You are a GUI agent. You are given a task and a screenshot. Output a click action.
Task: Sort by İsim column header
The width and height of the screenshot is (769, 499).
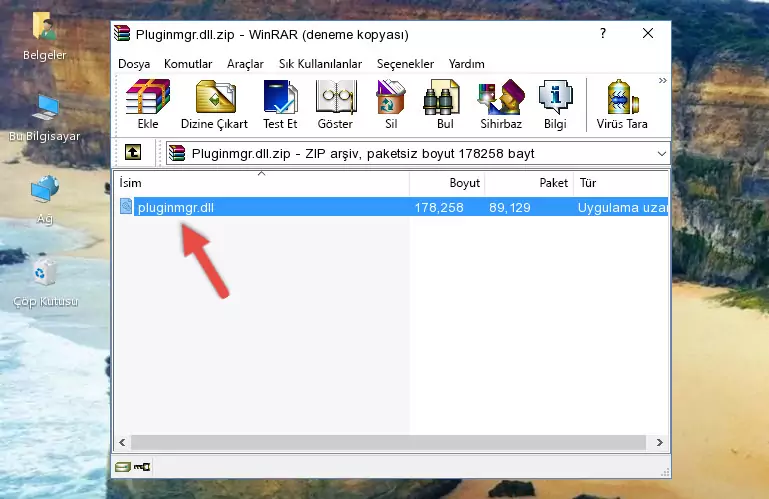pyautogui.click(x=262, y=183)
